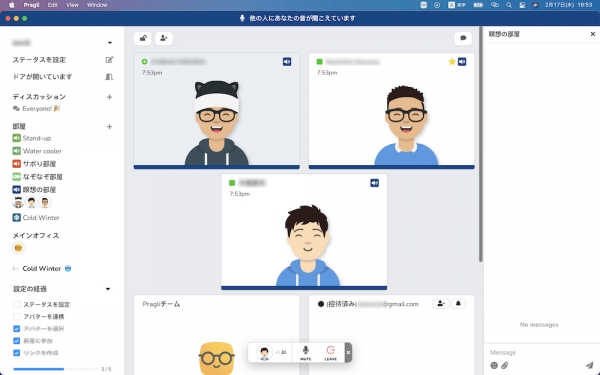Image resolution: width=600 pixels, height=375 pixels.
Task: Check the アバターを連携 checkbox
Action: point(16,316)
